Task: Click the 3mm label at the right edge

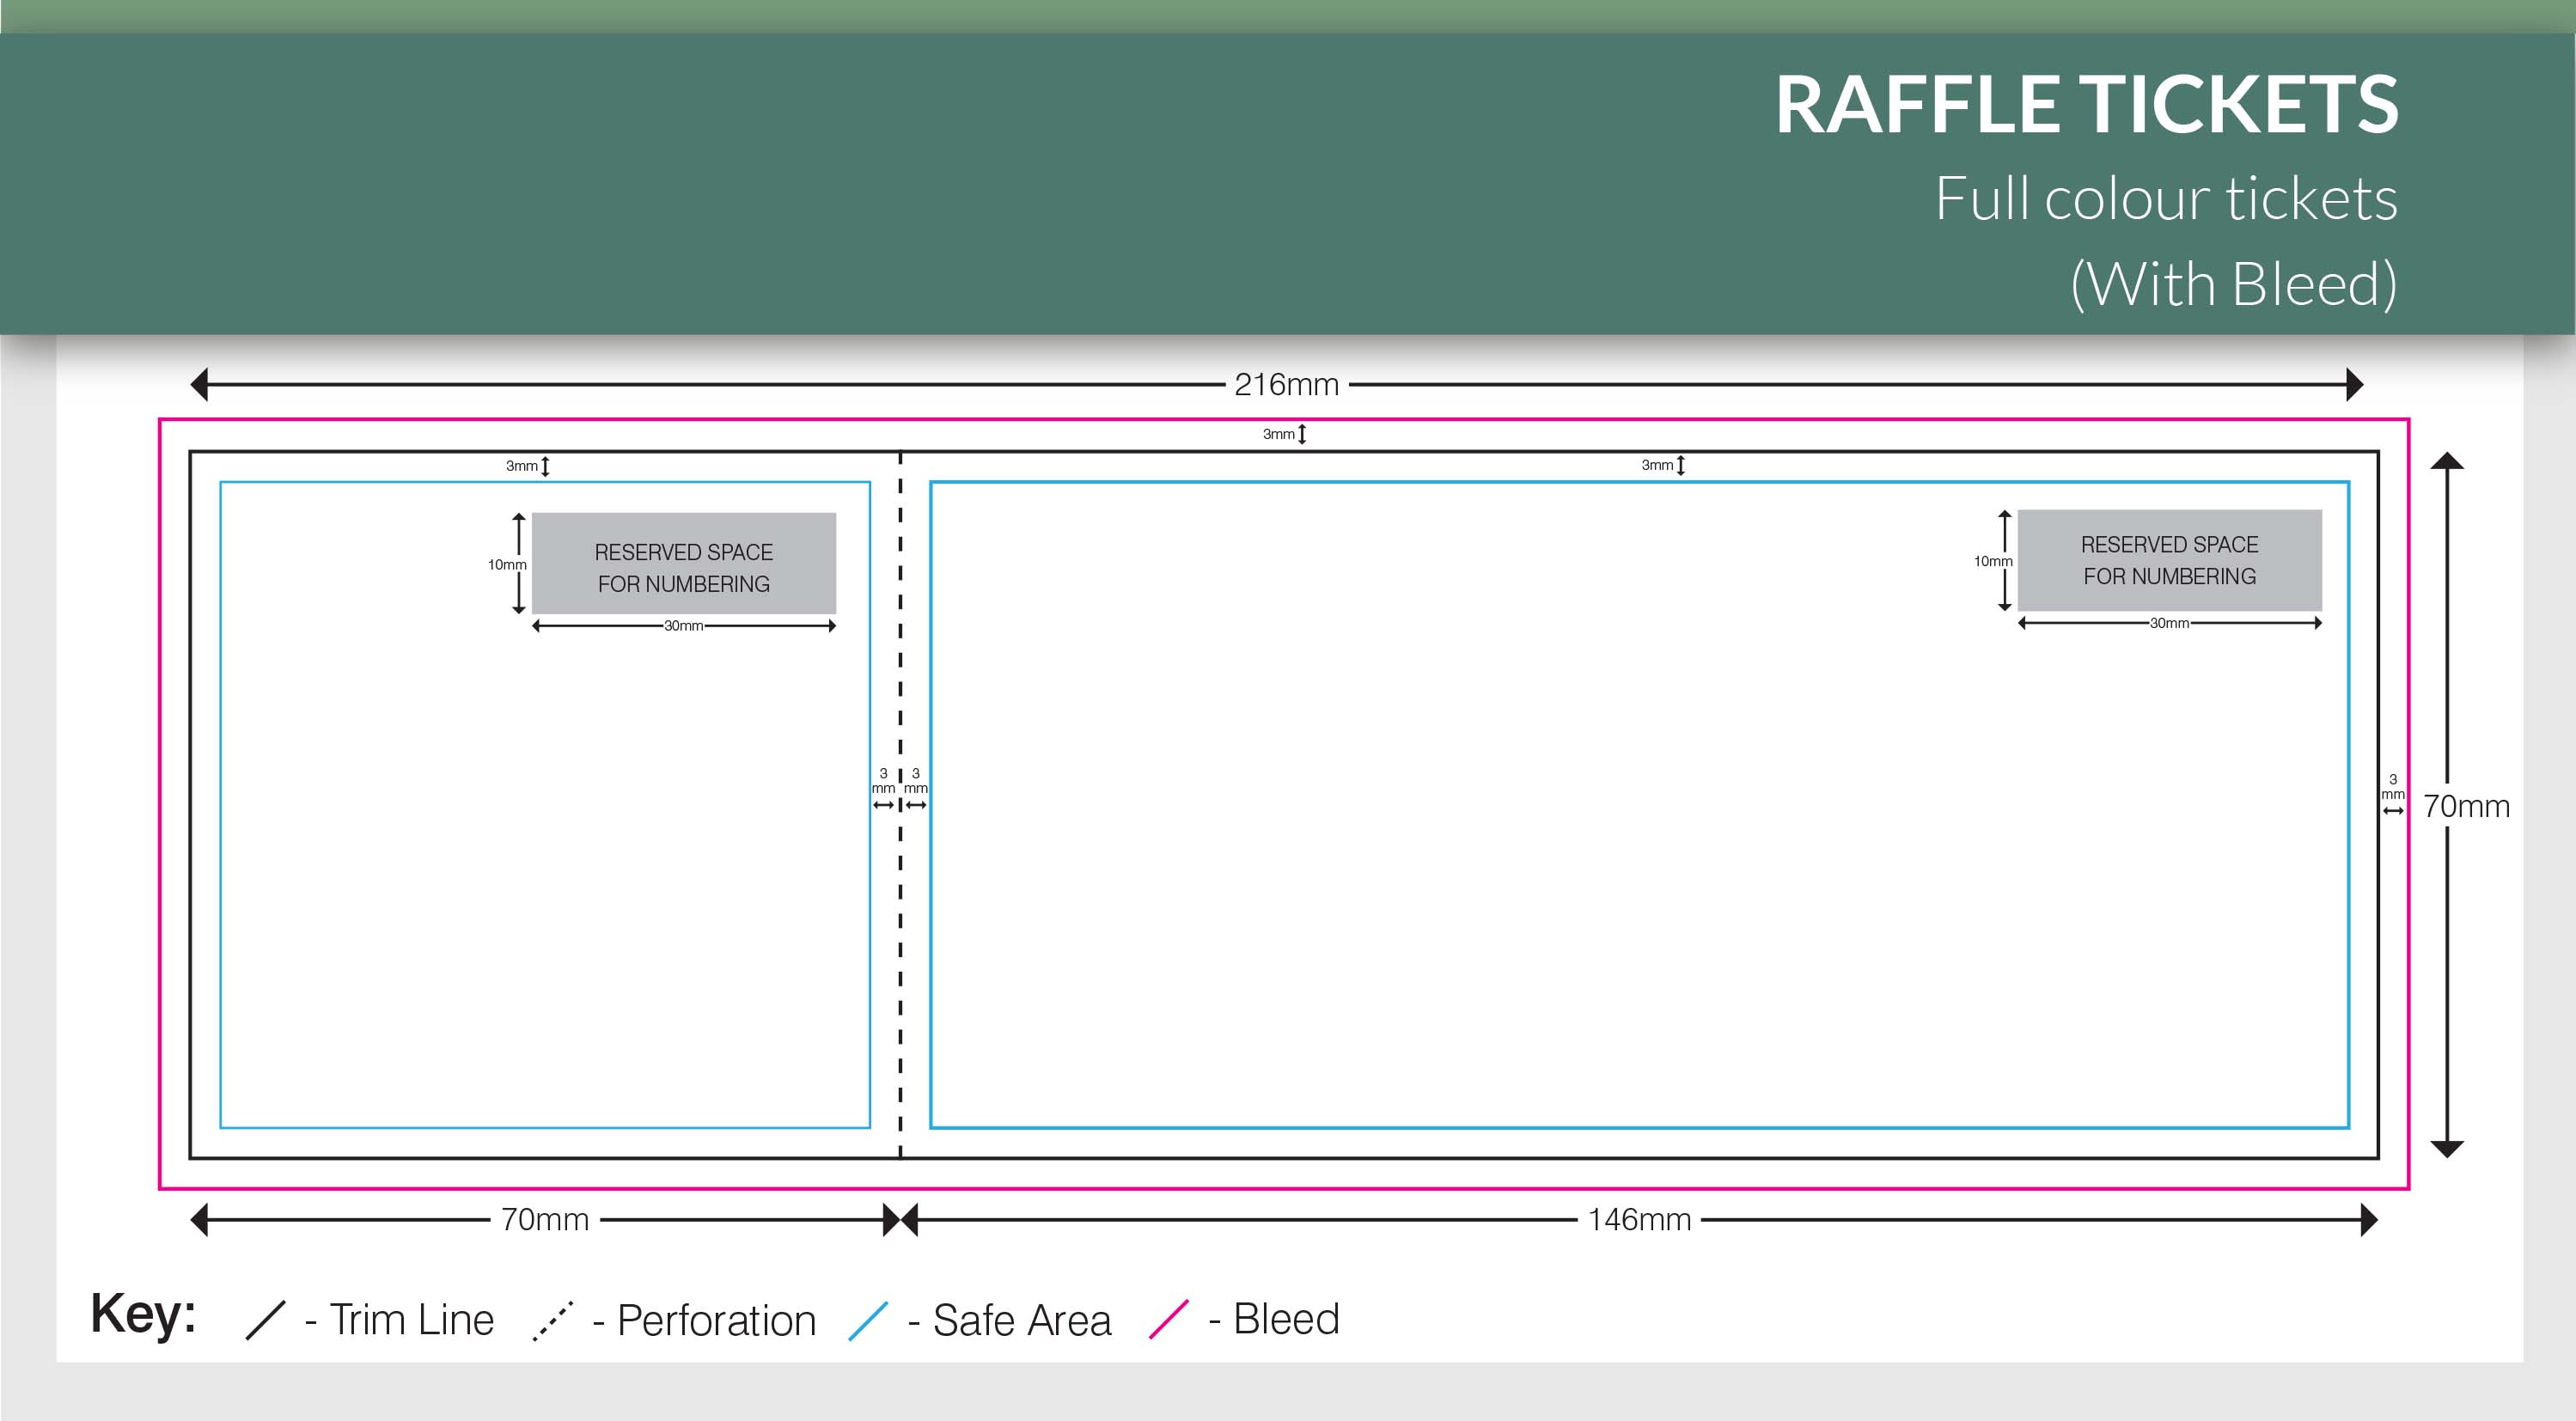Action: point(2393,787)
